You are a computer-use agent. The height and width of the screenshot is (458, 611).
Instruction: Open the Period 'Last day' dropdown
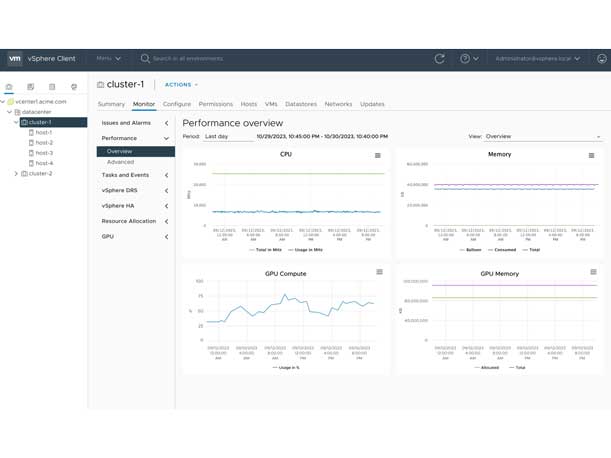coord(228,136)
